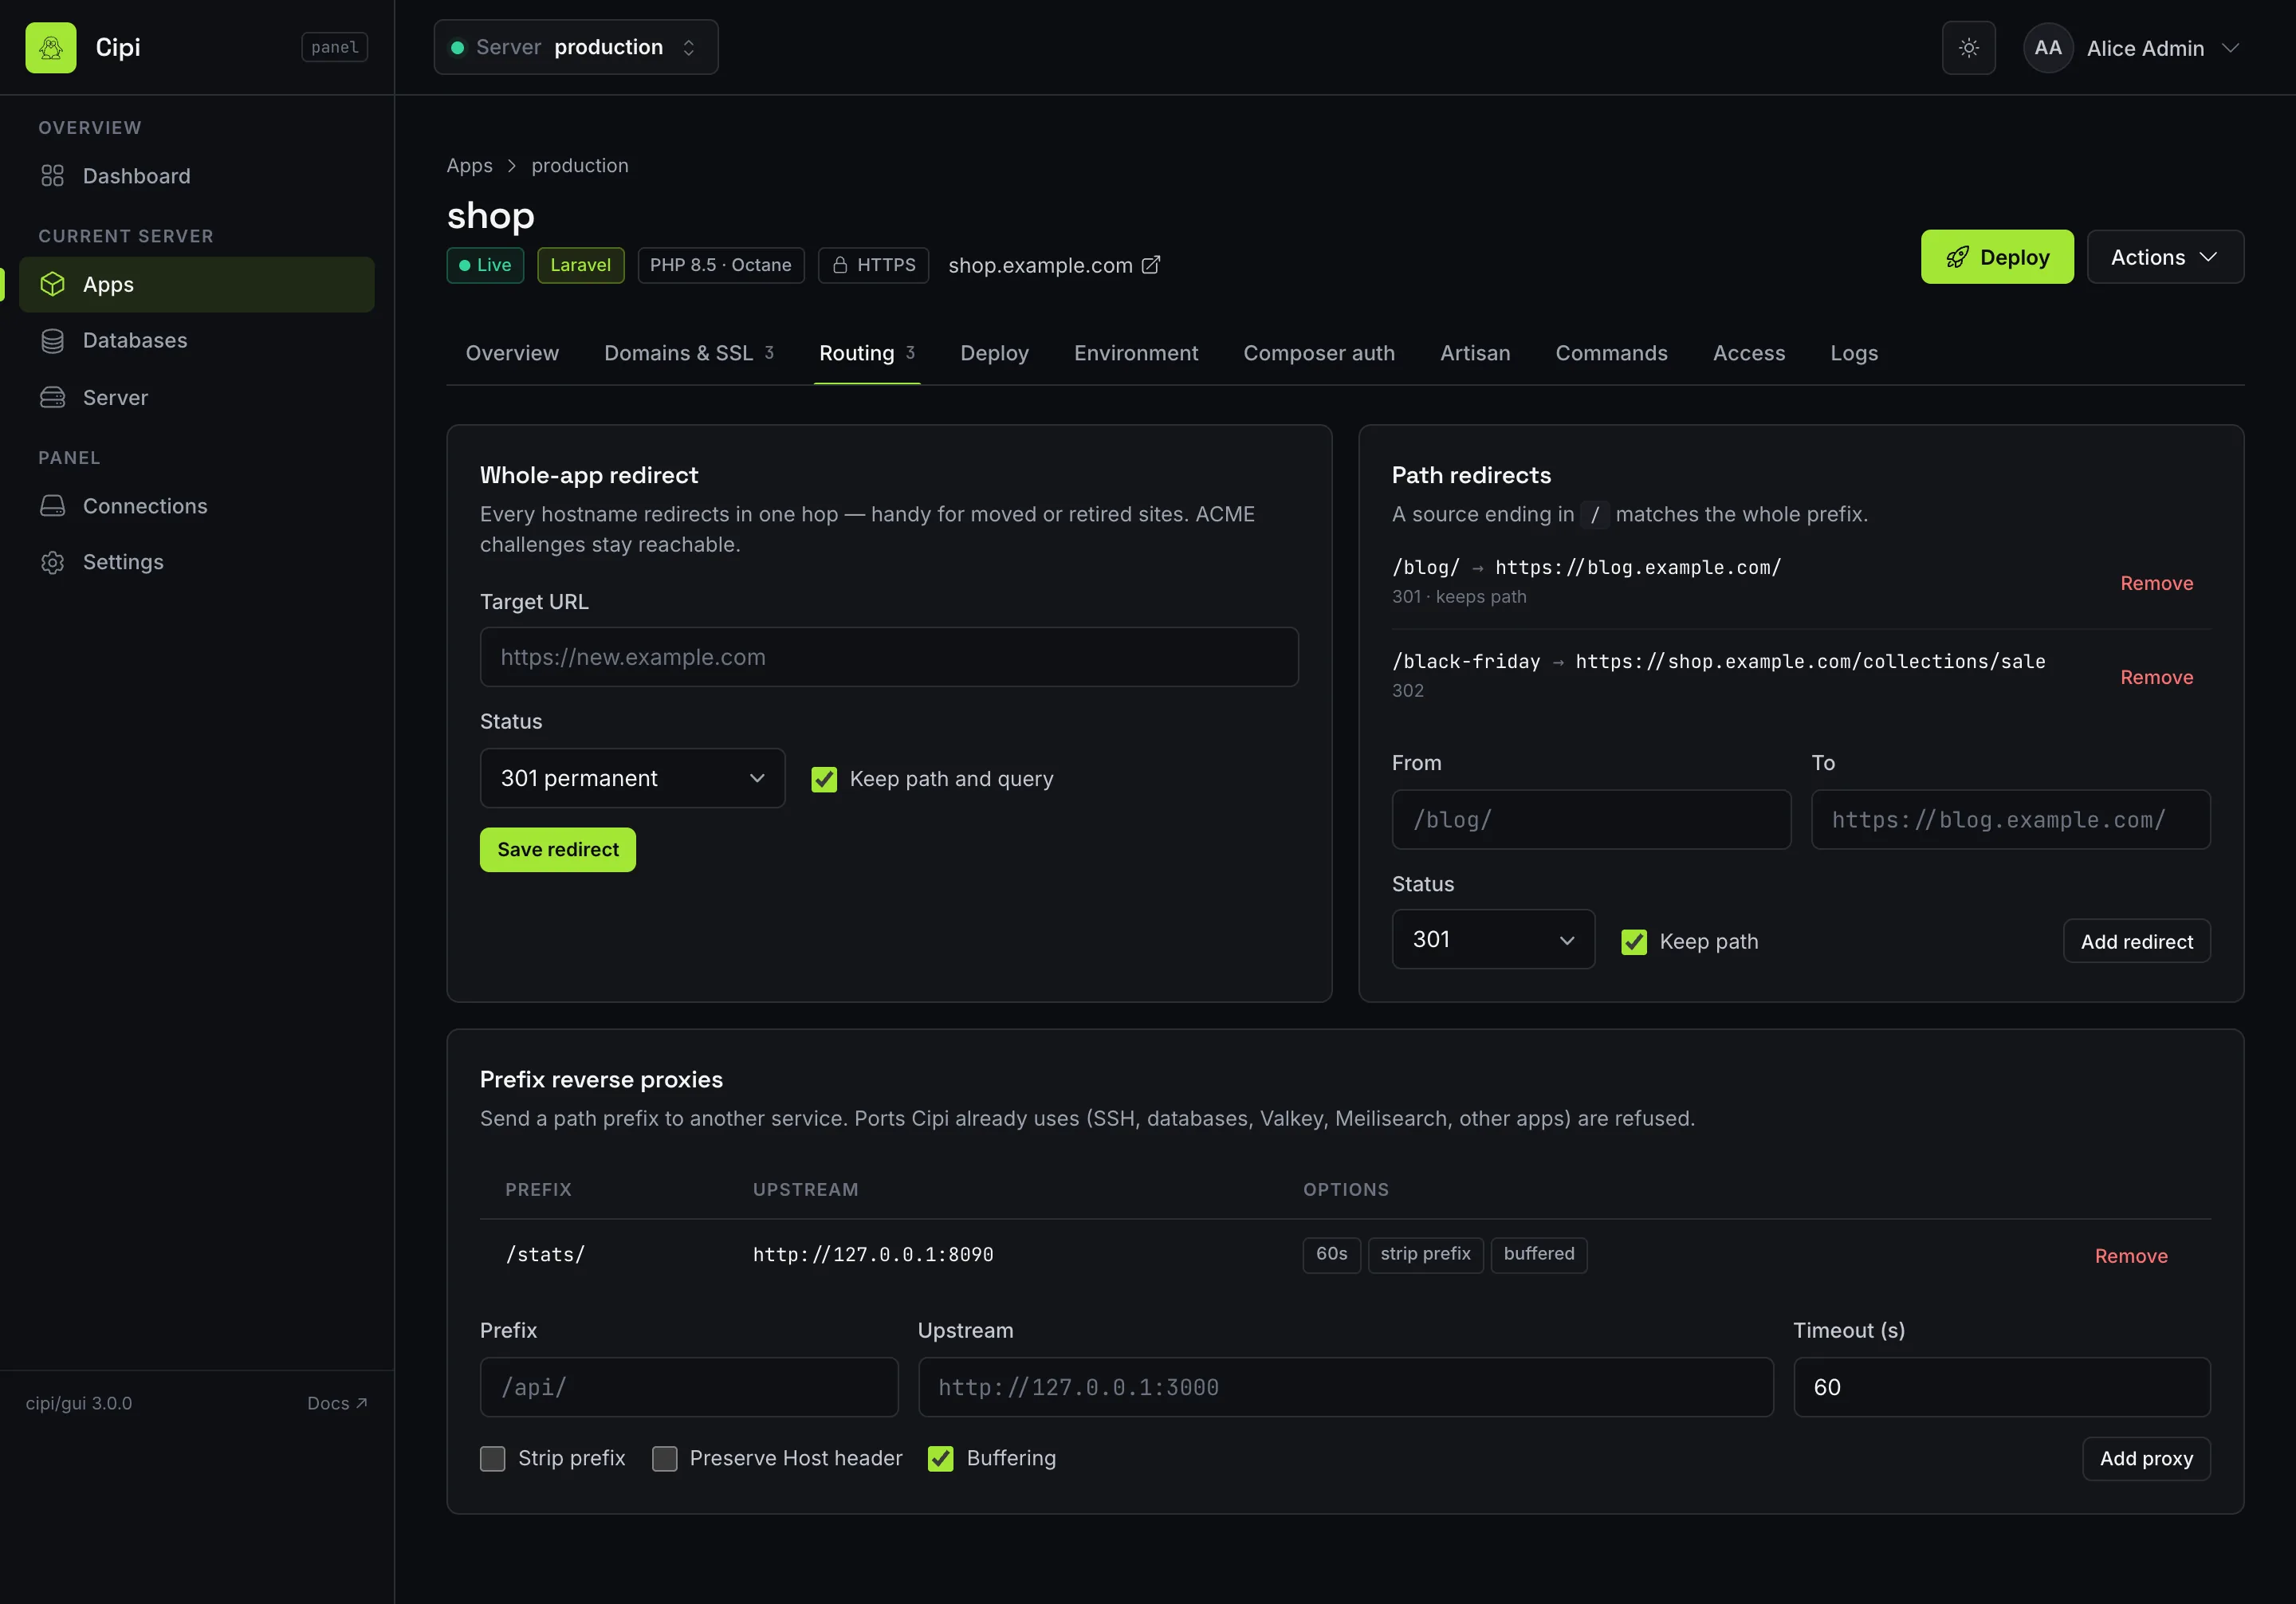The height and width of the screenshot is (1604, 2296).
Task: Click the HTTPS lock icon badge
Action: point(873,265)
